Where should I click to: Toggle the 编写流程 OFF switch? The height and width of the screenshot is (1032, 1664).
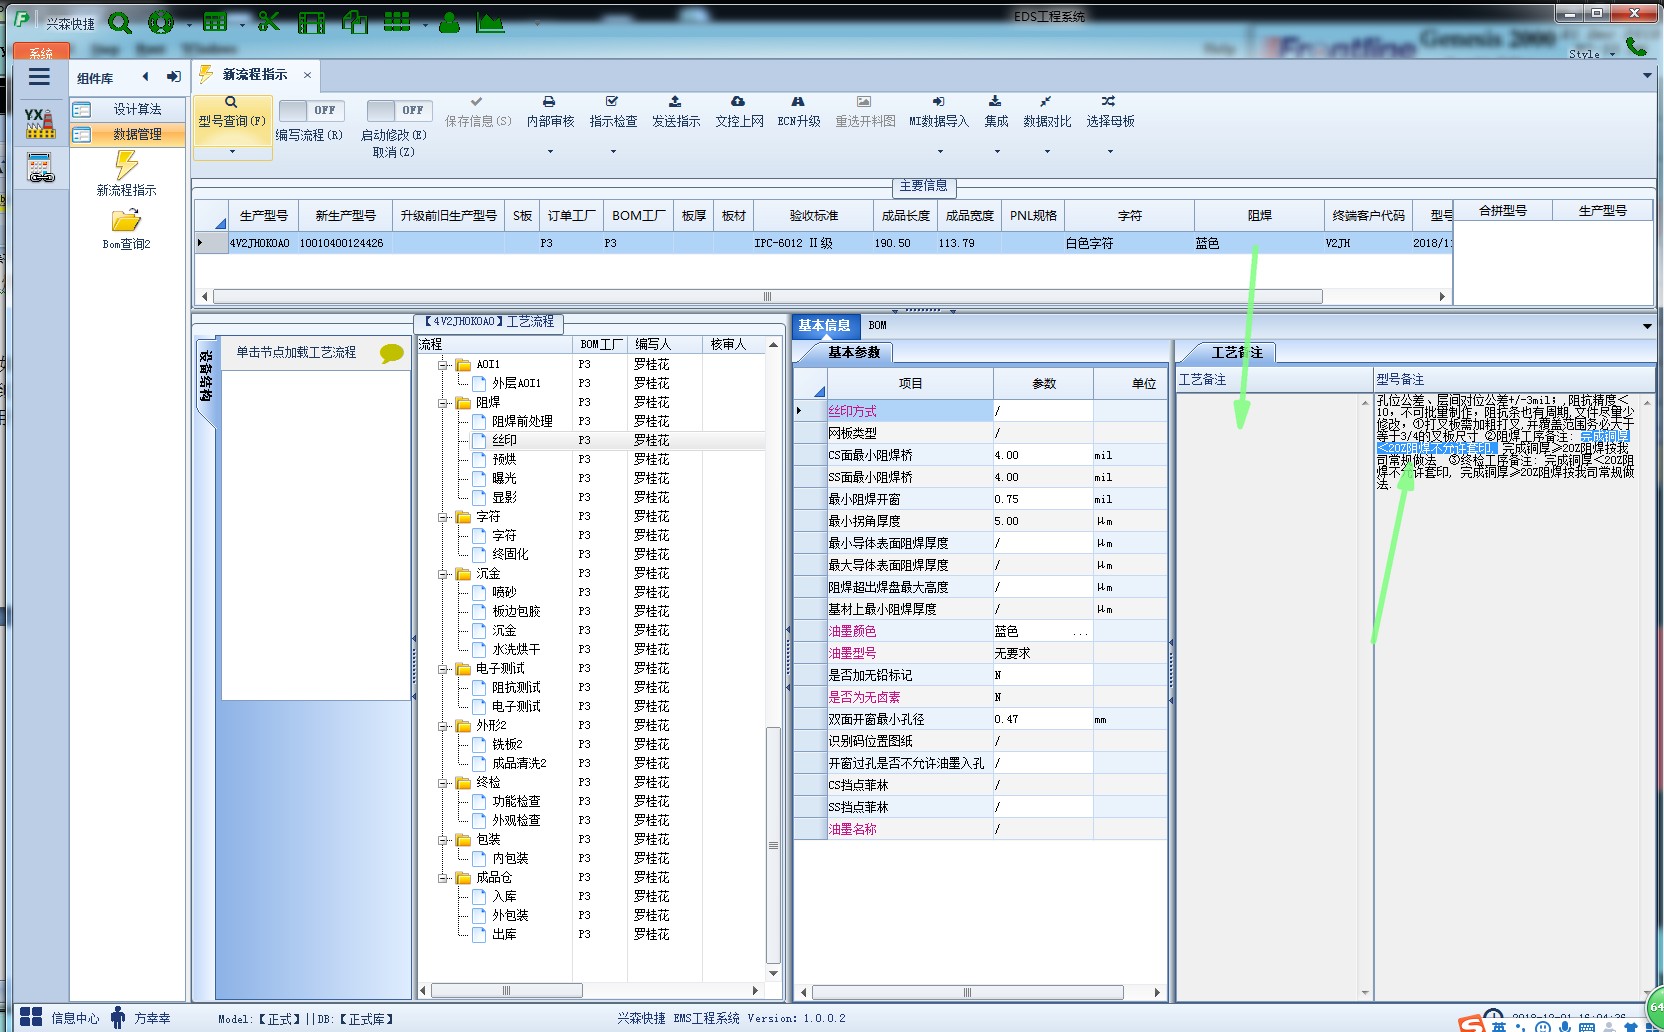(x=310, y=110)
